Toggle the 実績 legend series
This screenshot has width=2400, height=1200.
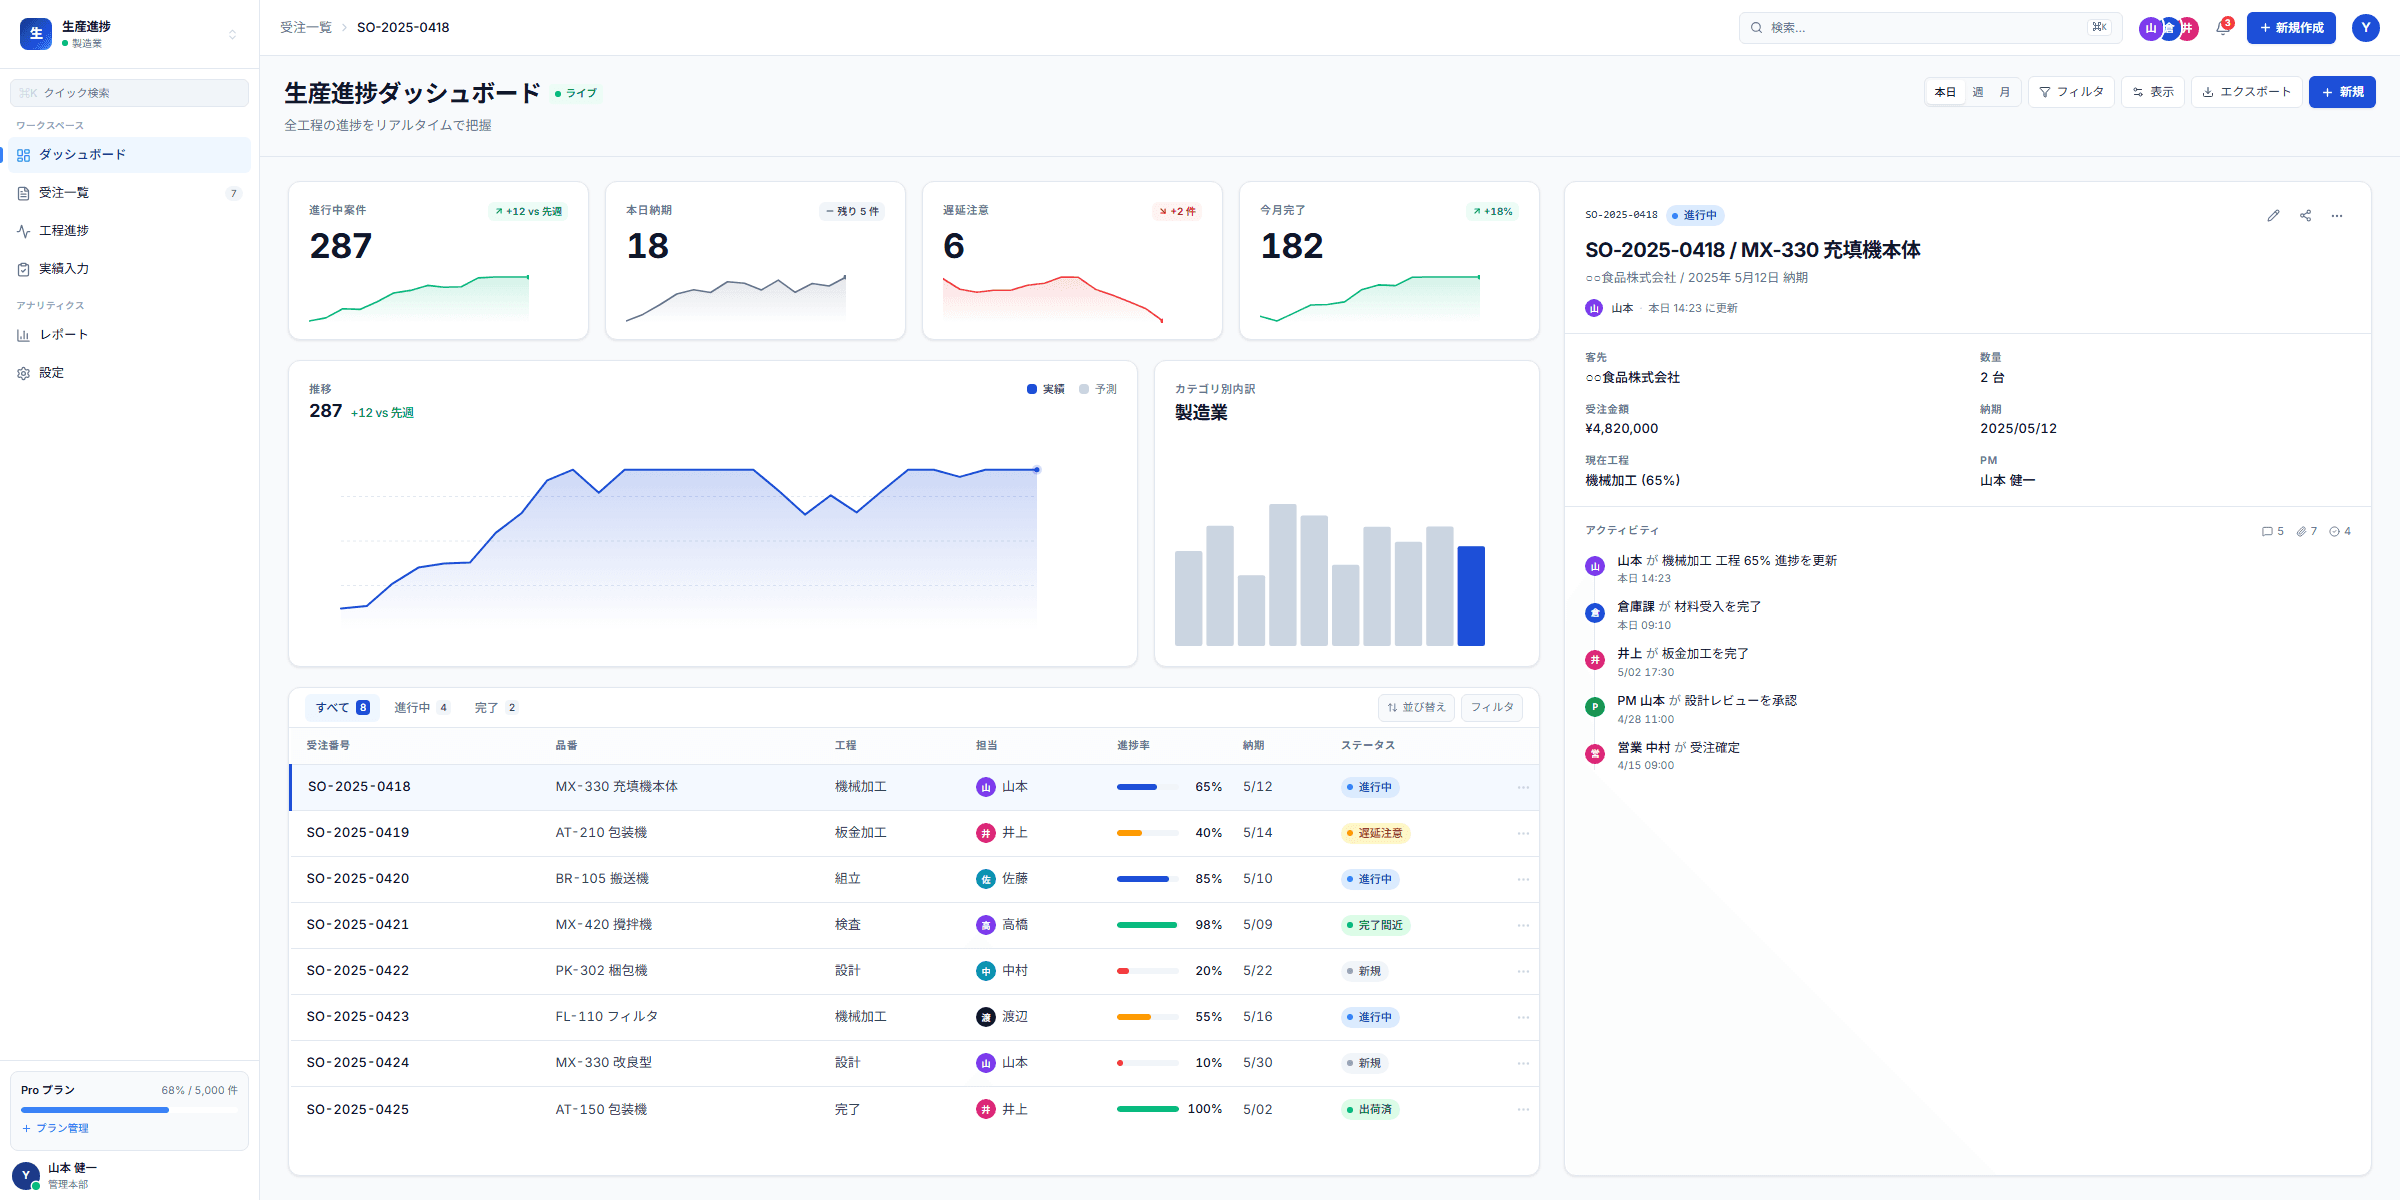coord(1046,389)
